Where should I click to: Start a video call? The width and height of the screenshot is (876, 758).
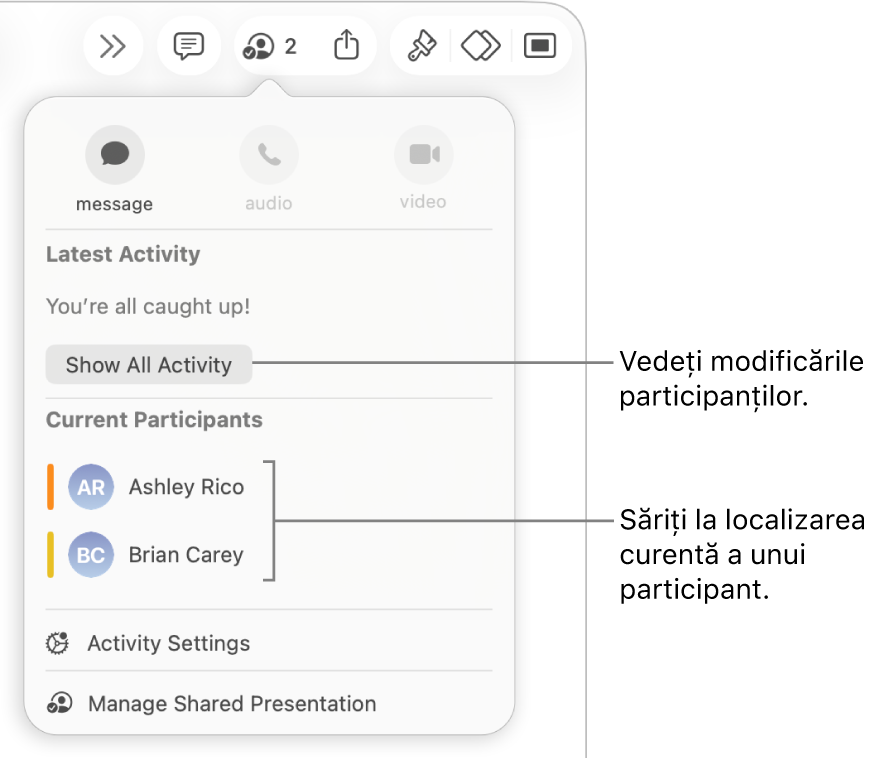tap(423, 155)
